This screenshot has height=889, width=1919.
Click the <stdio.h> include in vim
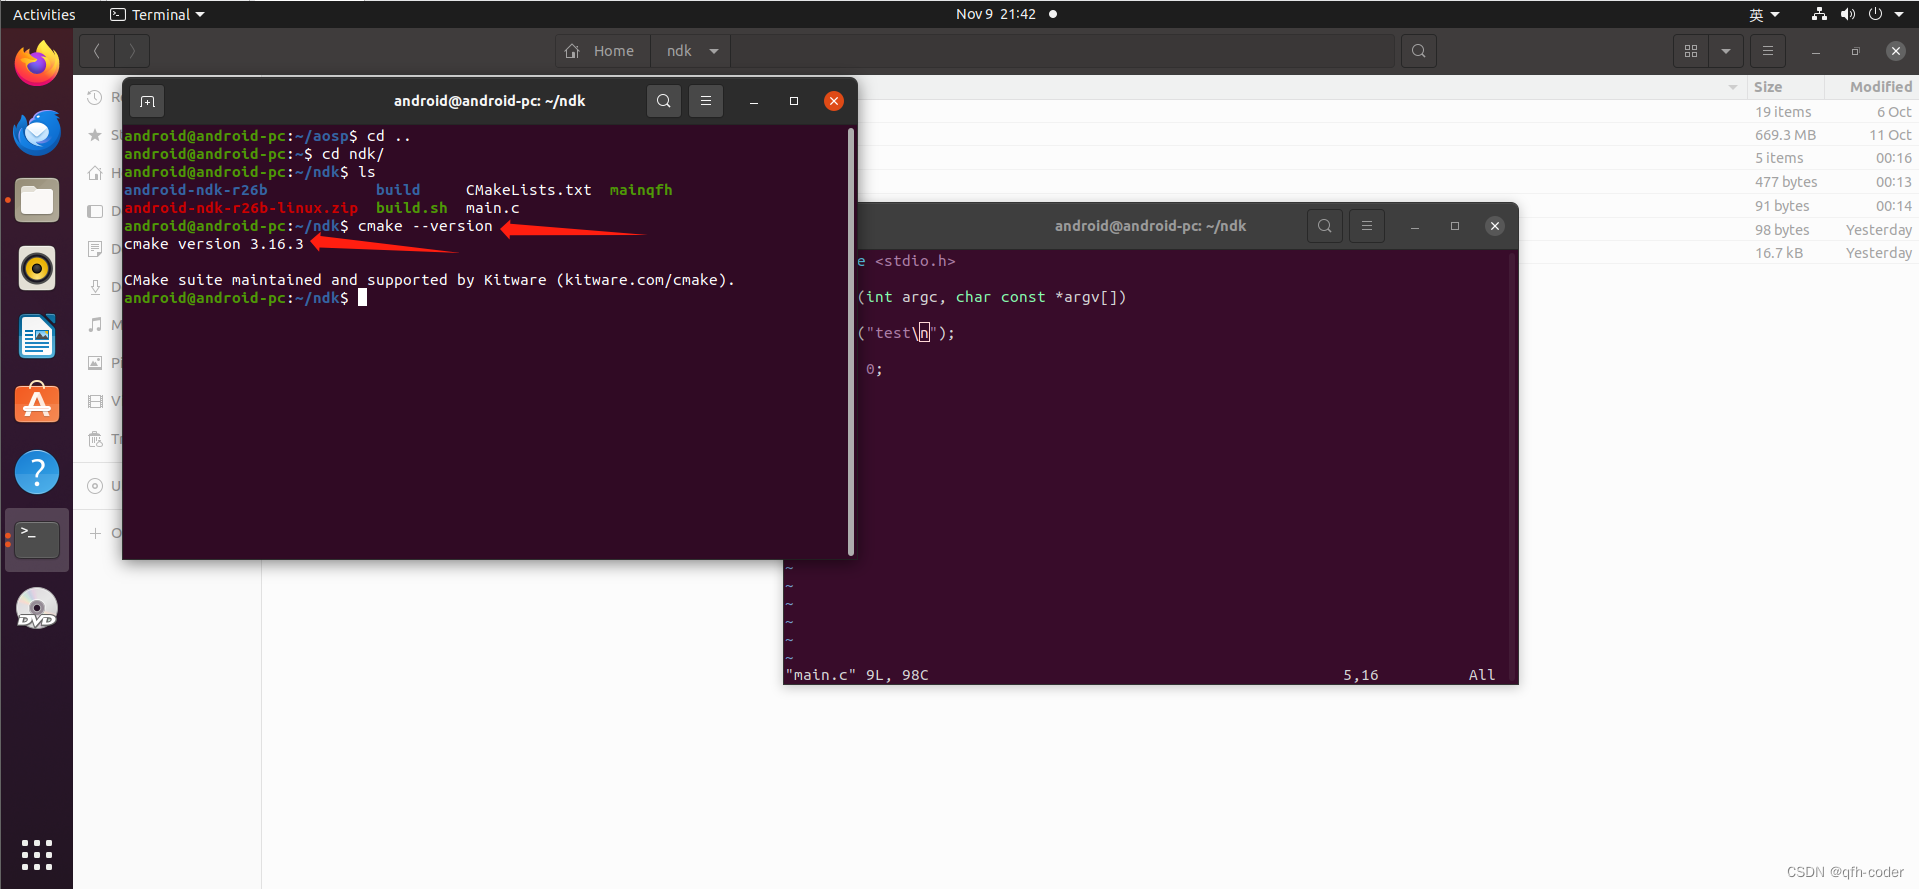[x=915, y=261]
